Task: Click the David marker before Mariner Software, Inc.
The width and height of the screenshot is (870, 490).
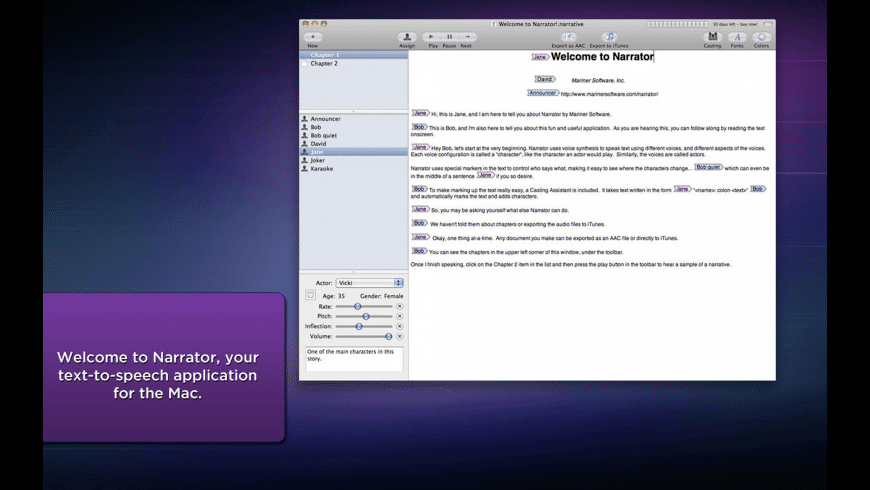Action: pyautogui.click(x=545, y=79)
